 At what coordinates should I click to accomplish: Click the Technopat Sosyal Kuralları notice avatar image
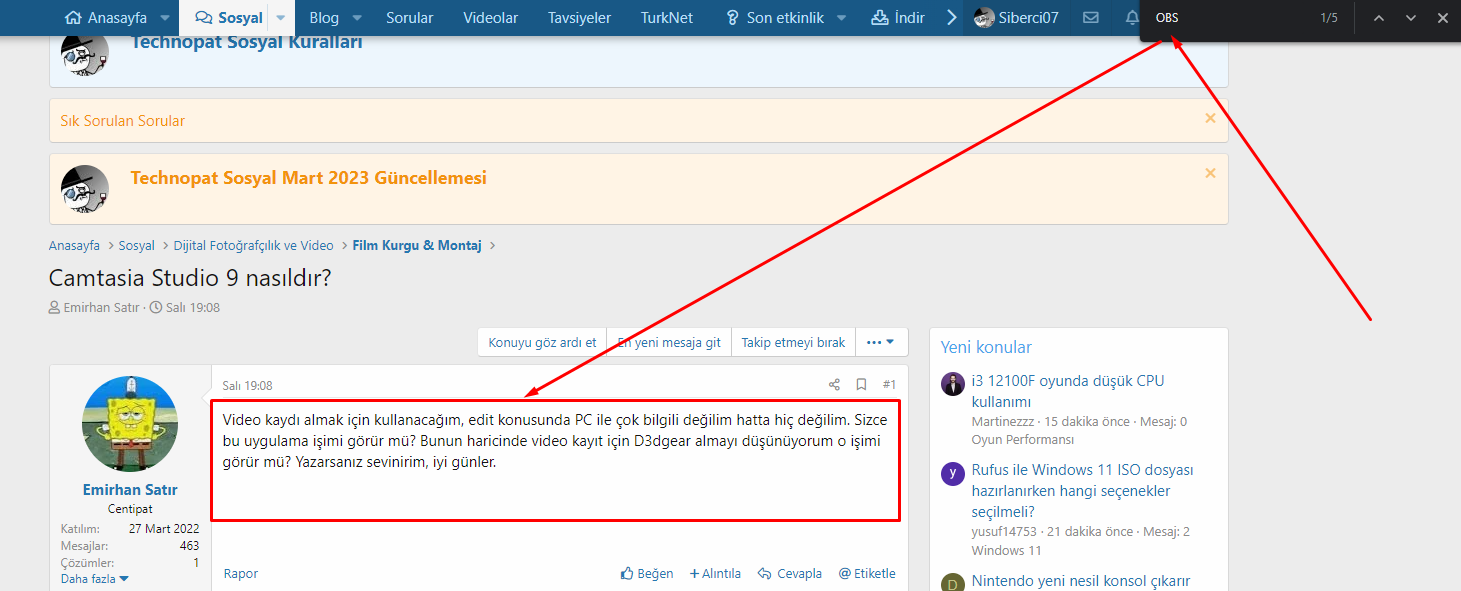[84, 54]
